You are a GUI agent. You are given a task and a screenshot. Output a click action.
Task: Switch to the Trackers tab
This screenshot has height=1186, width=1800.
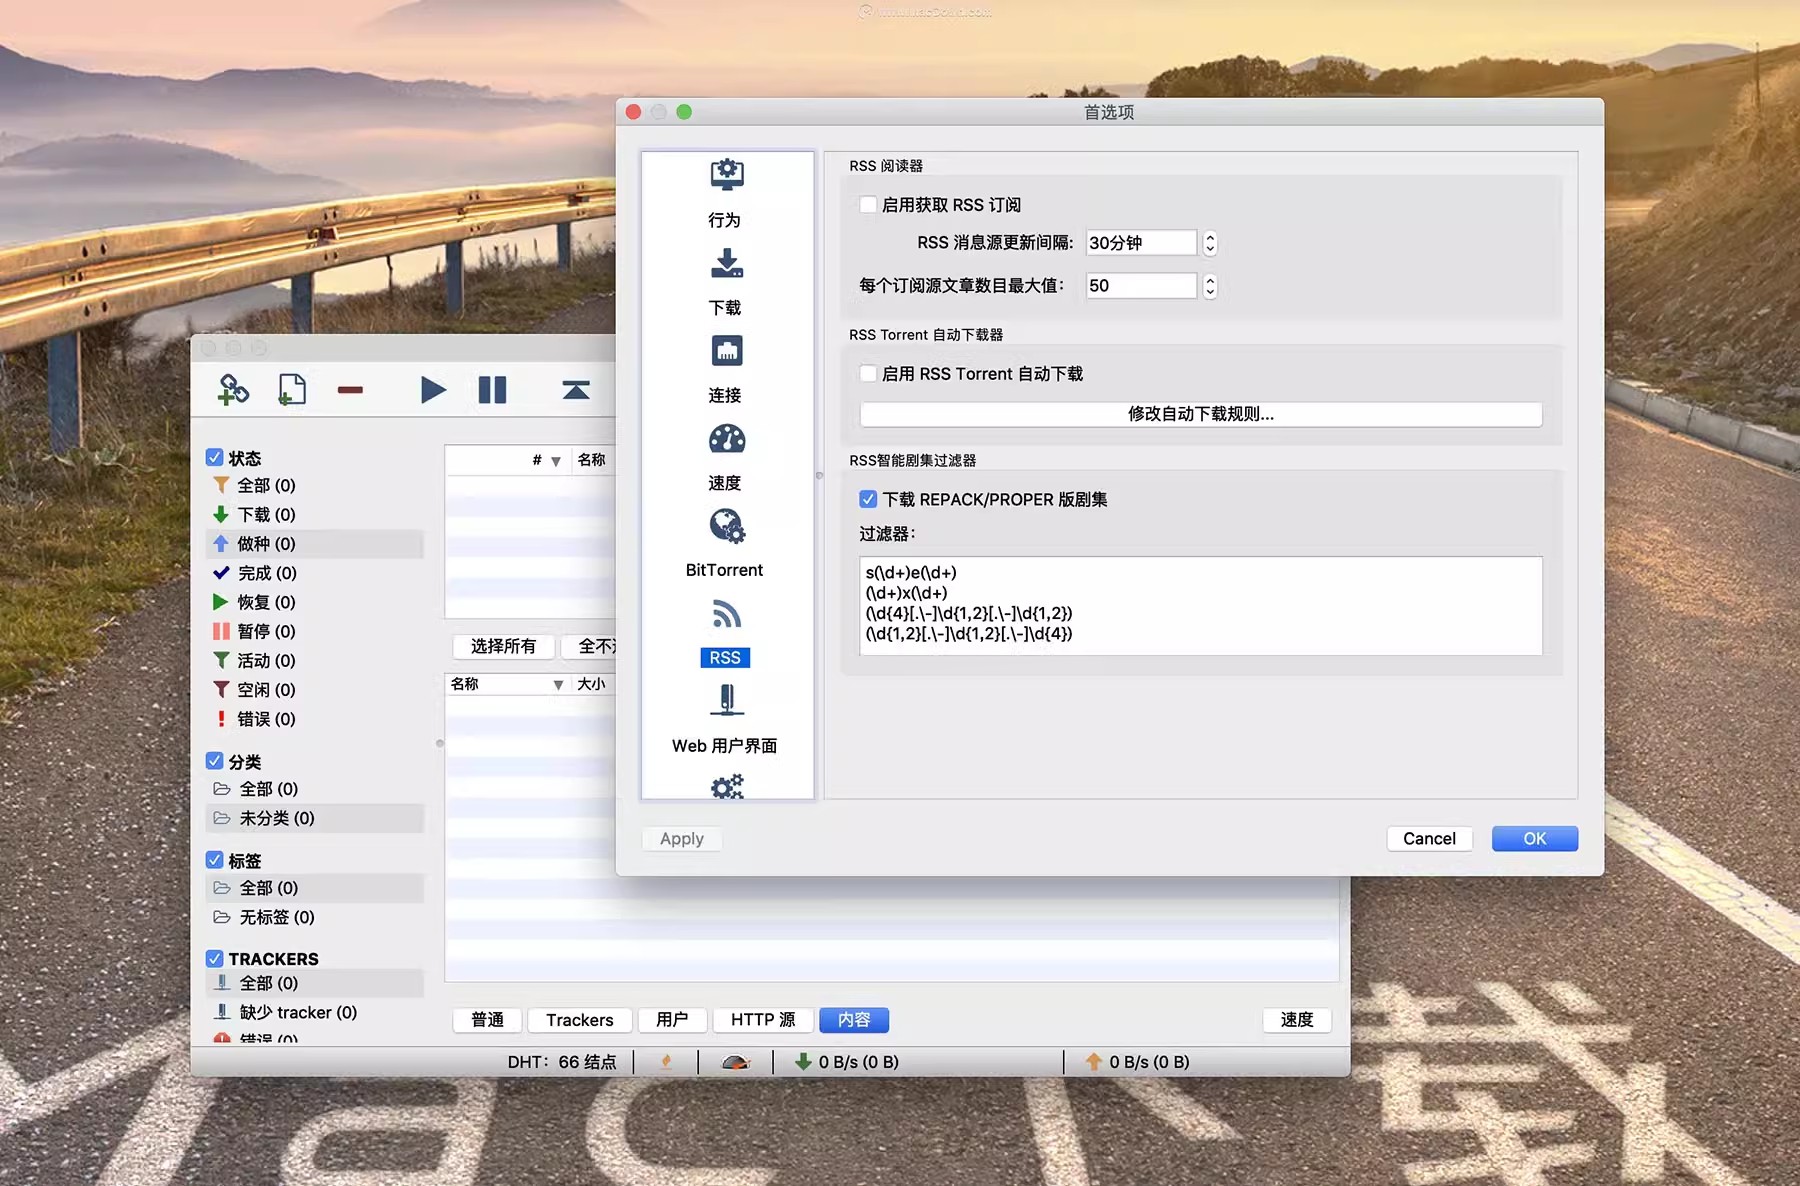point(578,1020)
